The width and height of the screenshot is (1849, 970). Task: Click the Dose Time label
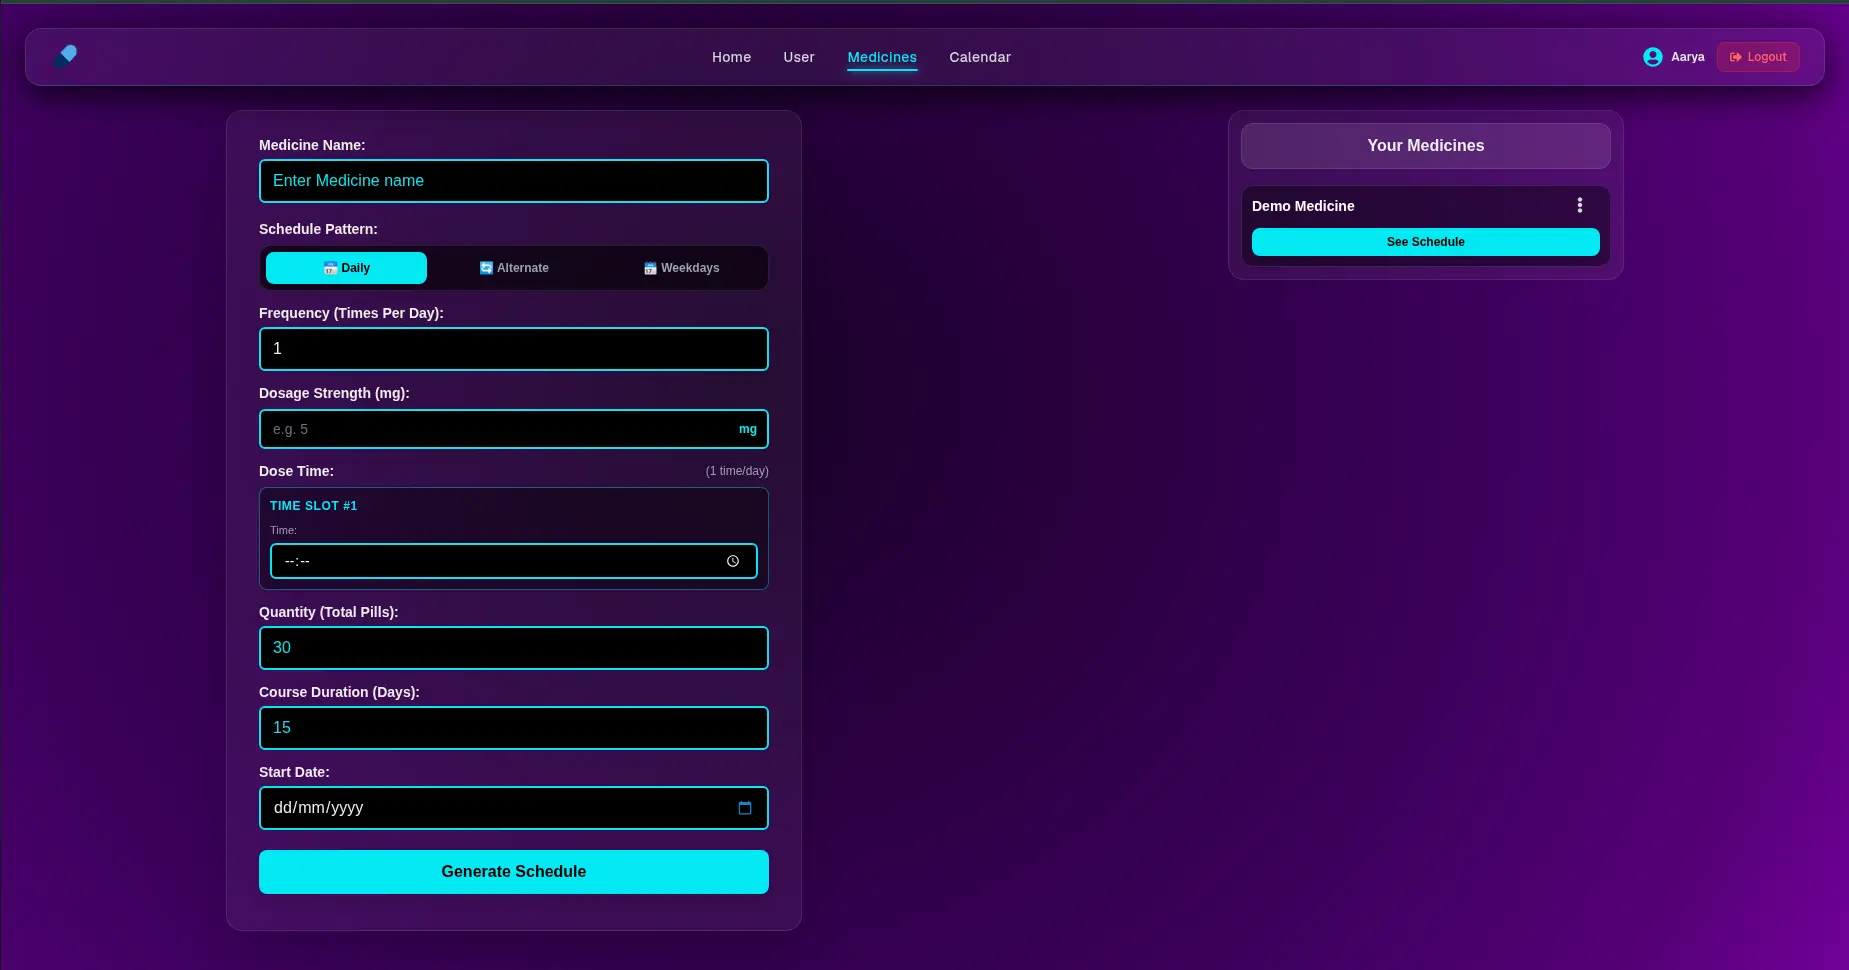pyautogui.click(x=296, y=471)
